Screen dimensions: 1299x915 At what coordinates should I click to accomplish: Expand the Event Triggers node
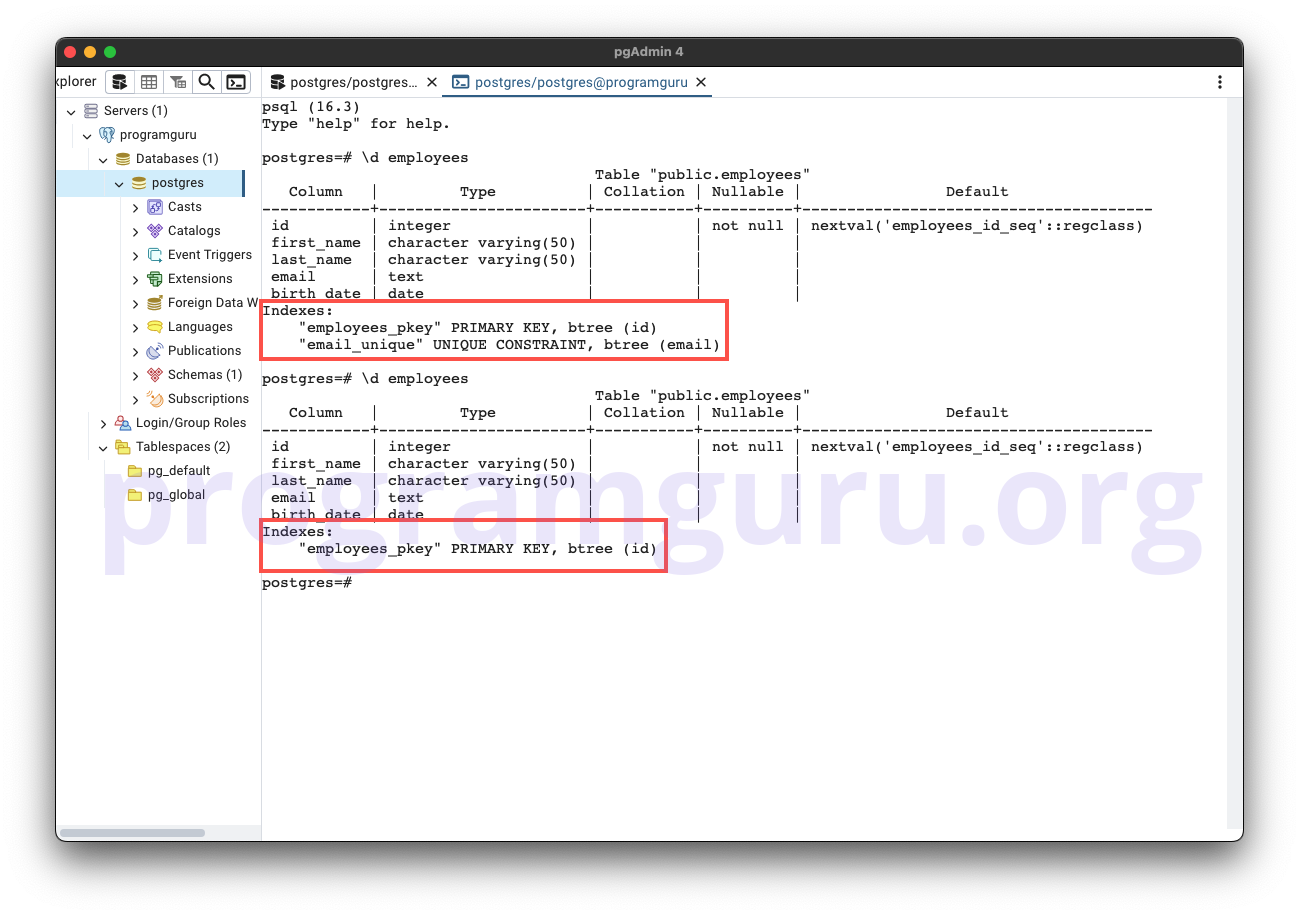135,255
